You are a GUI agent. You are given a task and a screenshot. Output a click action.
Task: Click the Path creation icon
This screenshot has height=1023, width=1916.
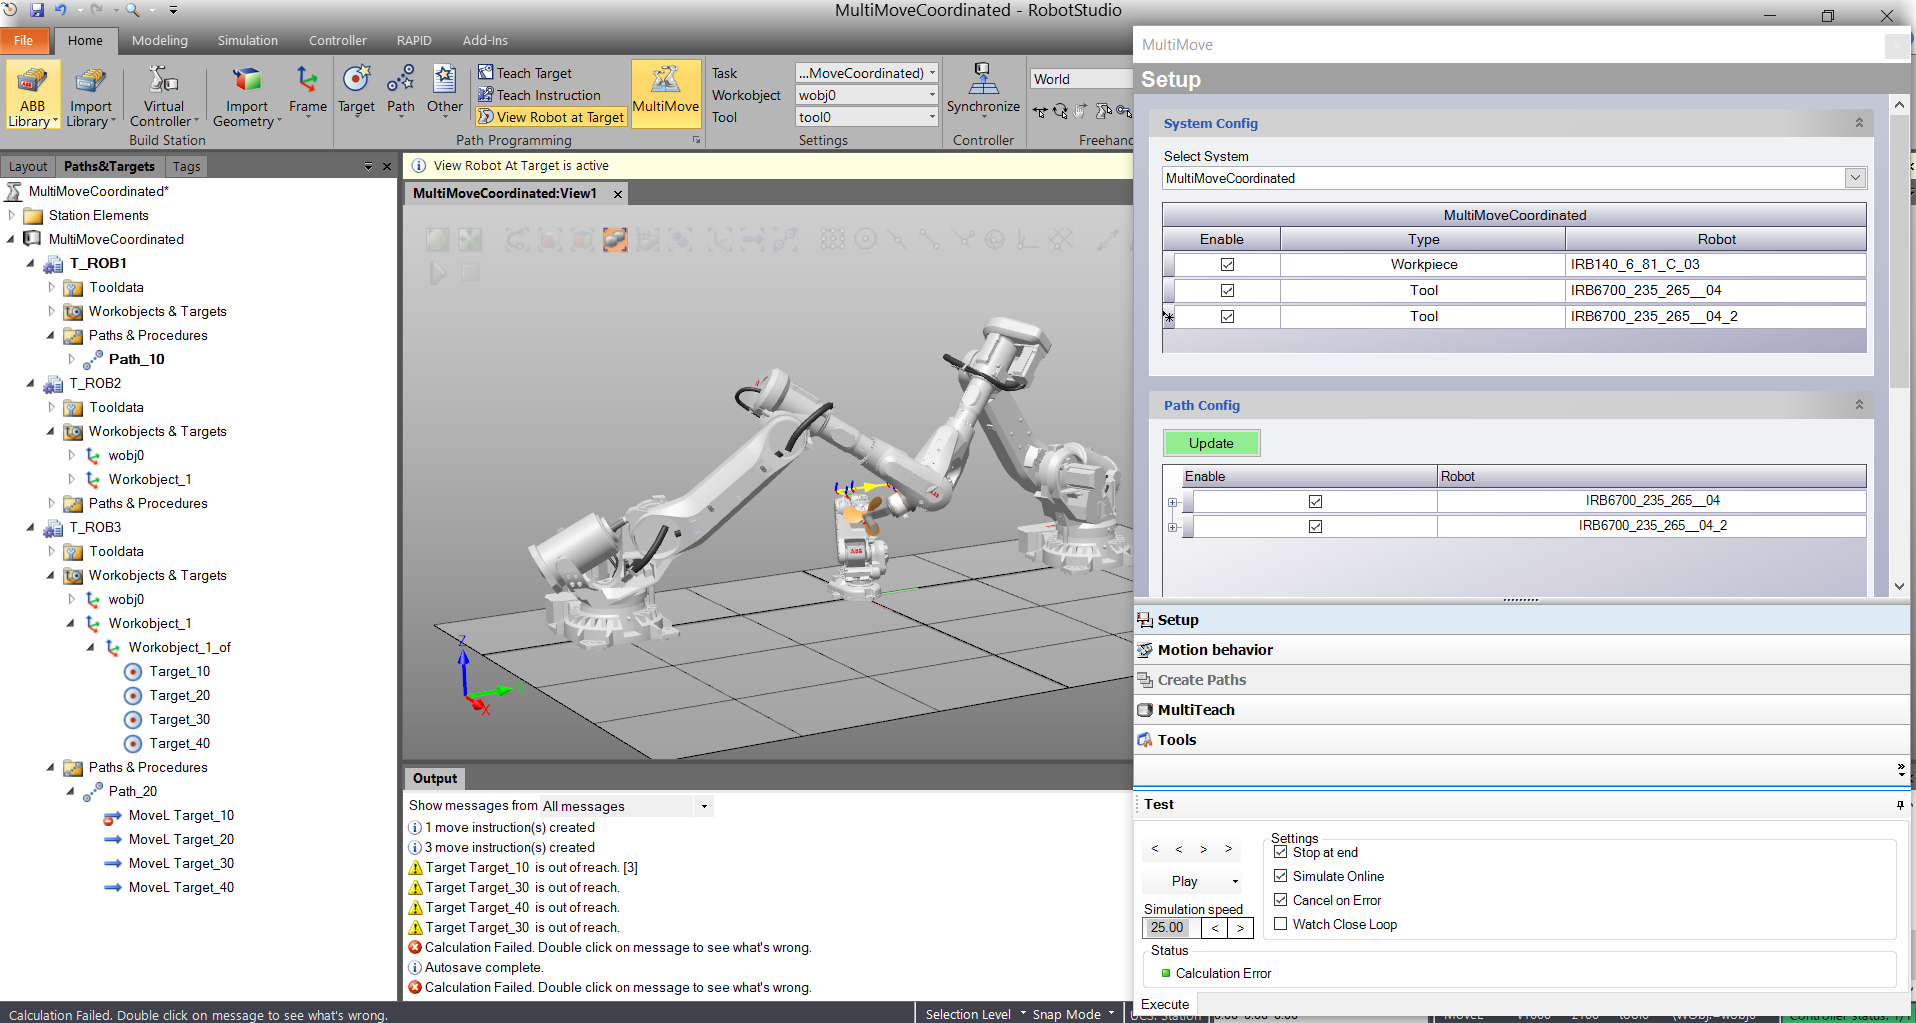tap(400, 79)
